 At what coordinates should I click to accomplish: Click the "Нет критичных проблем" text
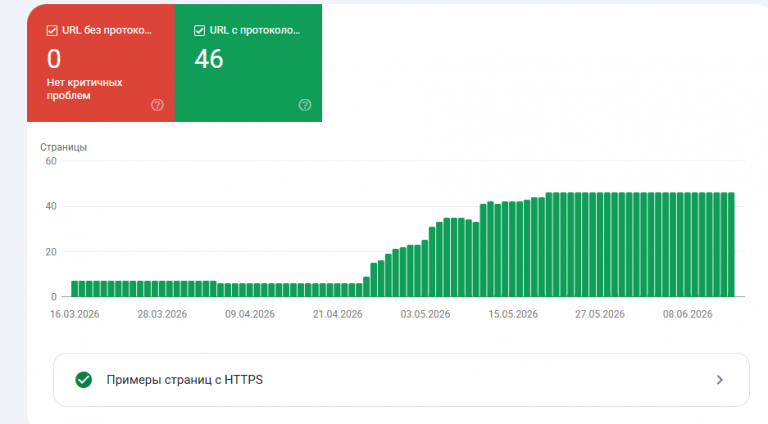tap(84, 89)
